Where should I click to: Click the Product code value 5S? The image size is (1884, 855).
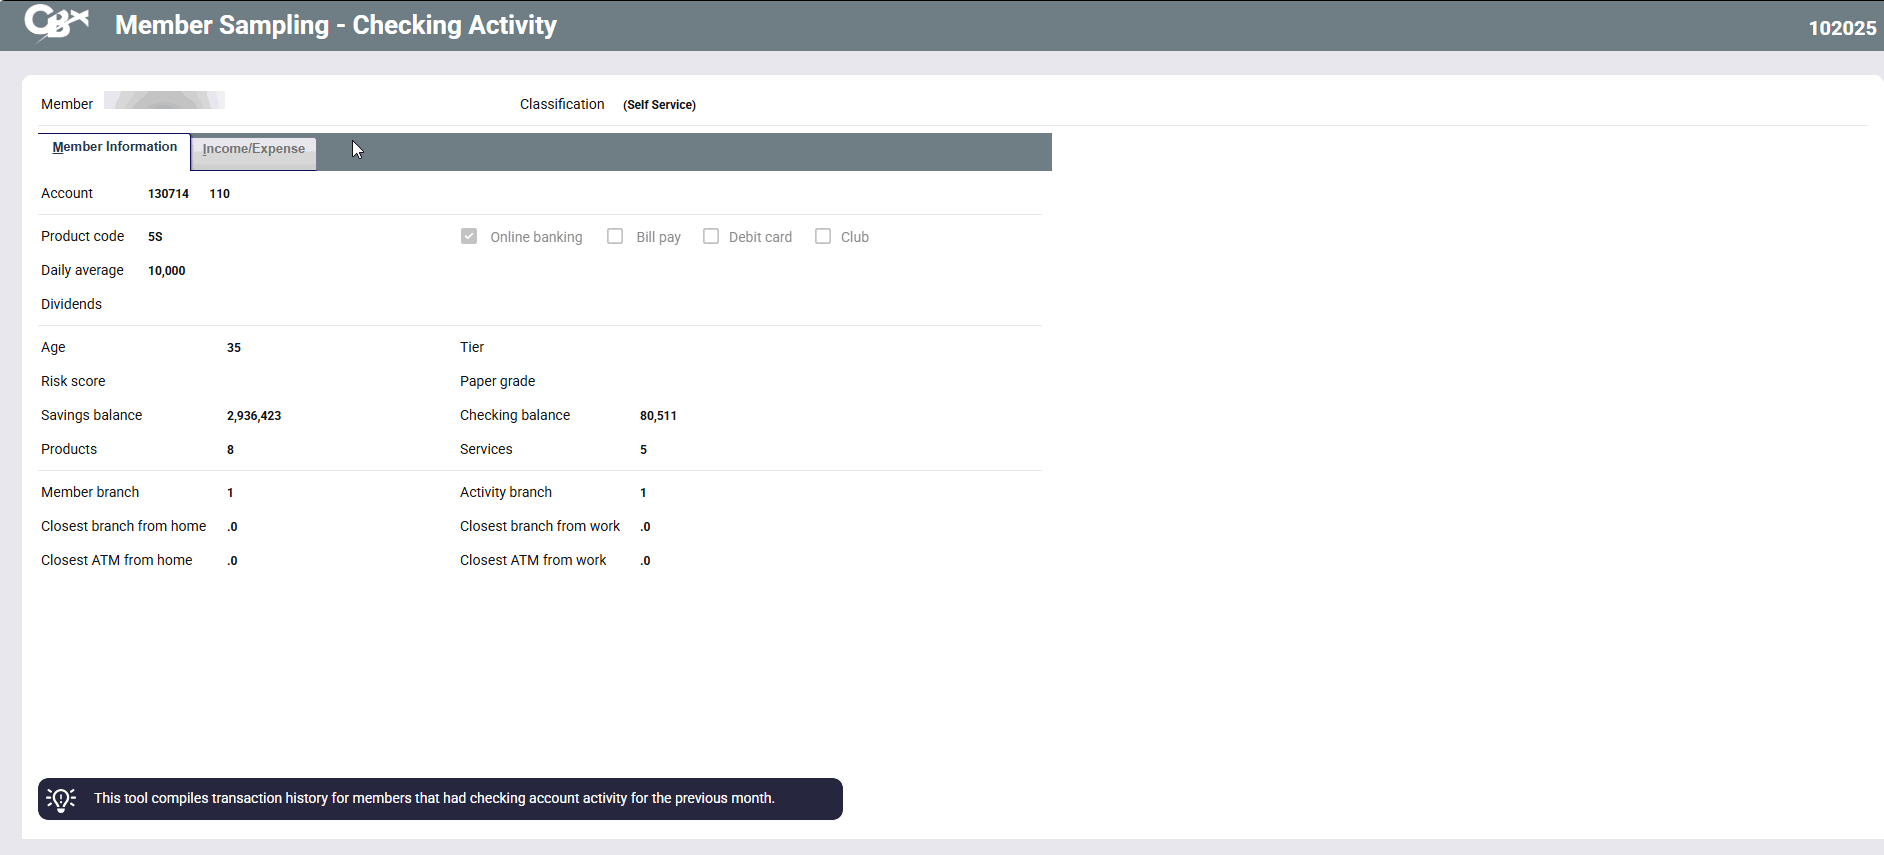[x=155, y=237]
